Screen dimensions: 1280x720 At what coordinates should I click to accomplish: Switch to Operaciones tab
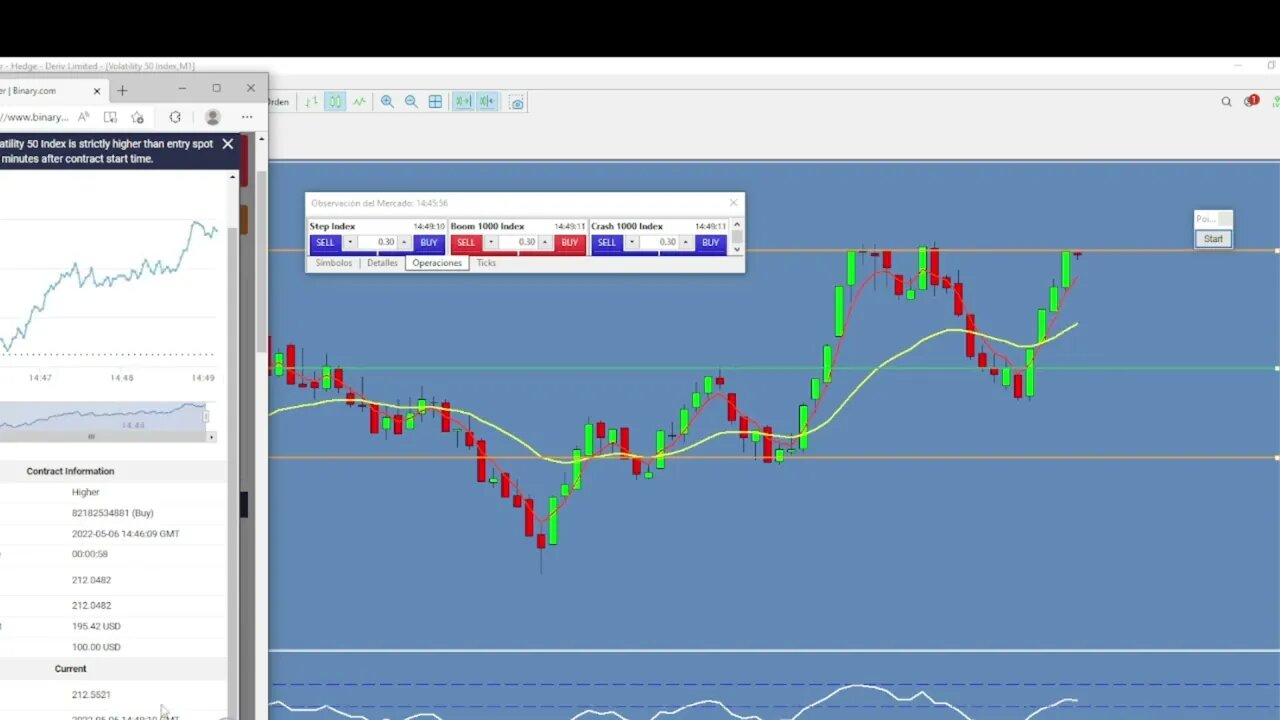437,263
